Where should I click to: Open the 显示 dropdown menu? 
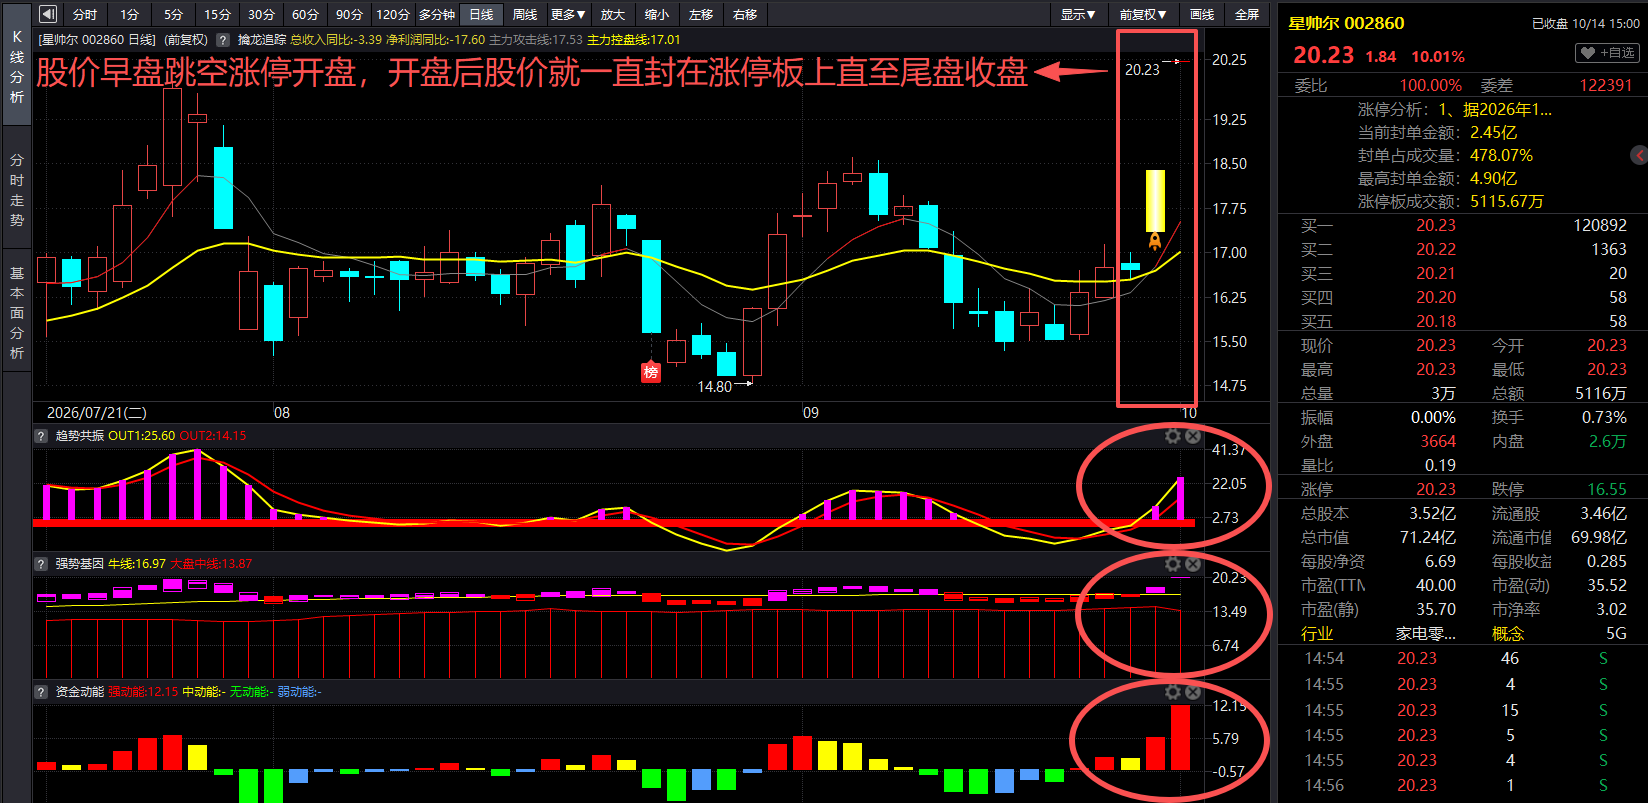pos(1078,14)
